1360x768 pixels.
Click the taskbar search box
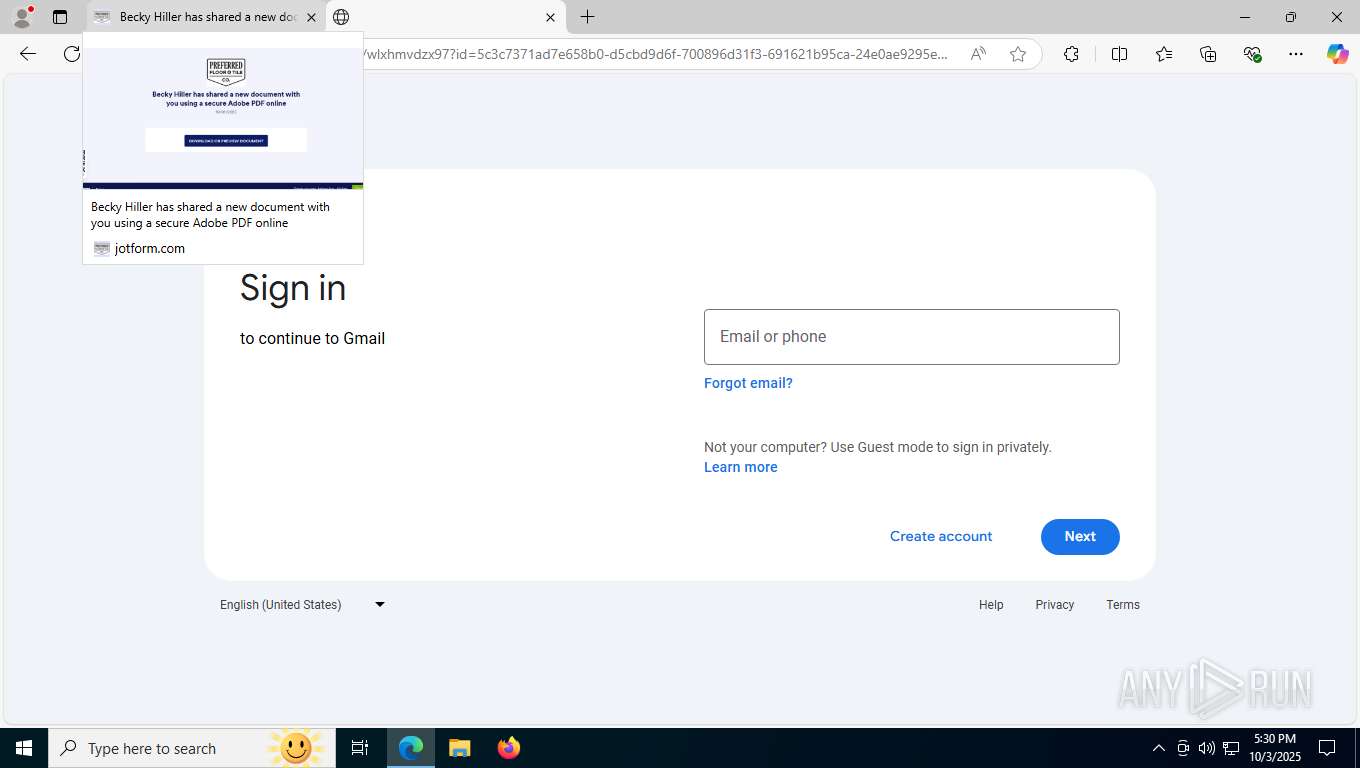[x=192, y=748]
